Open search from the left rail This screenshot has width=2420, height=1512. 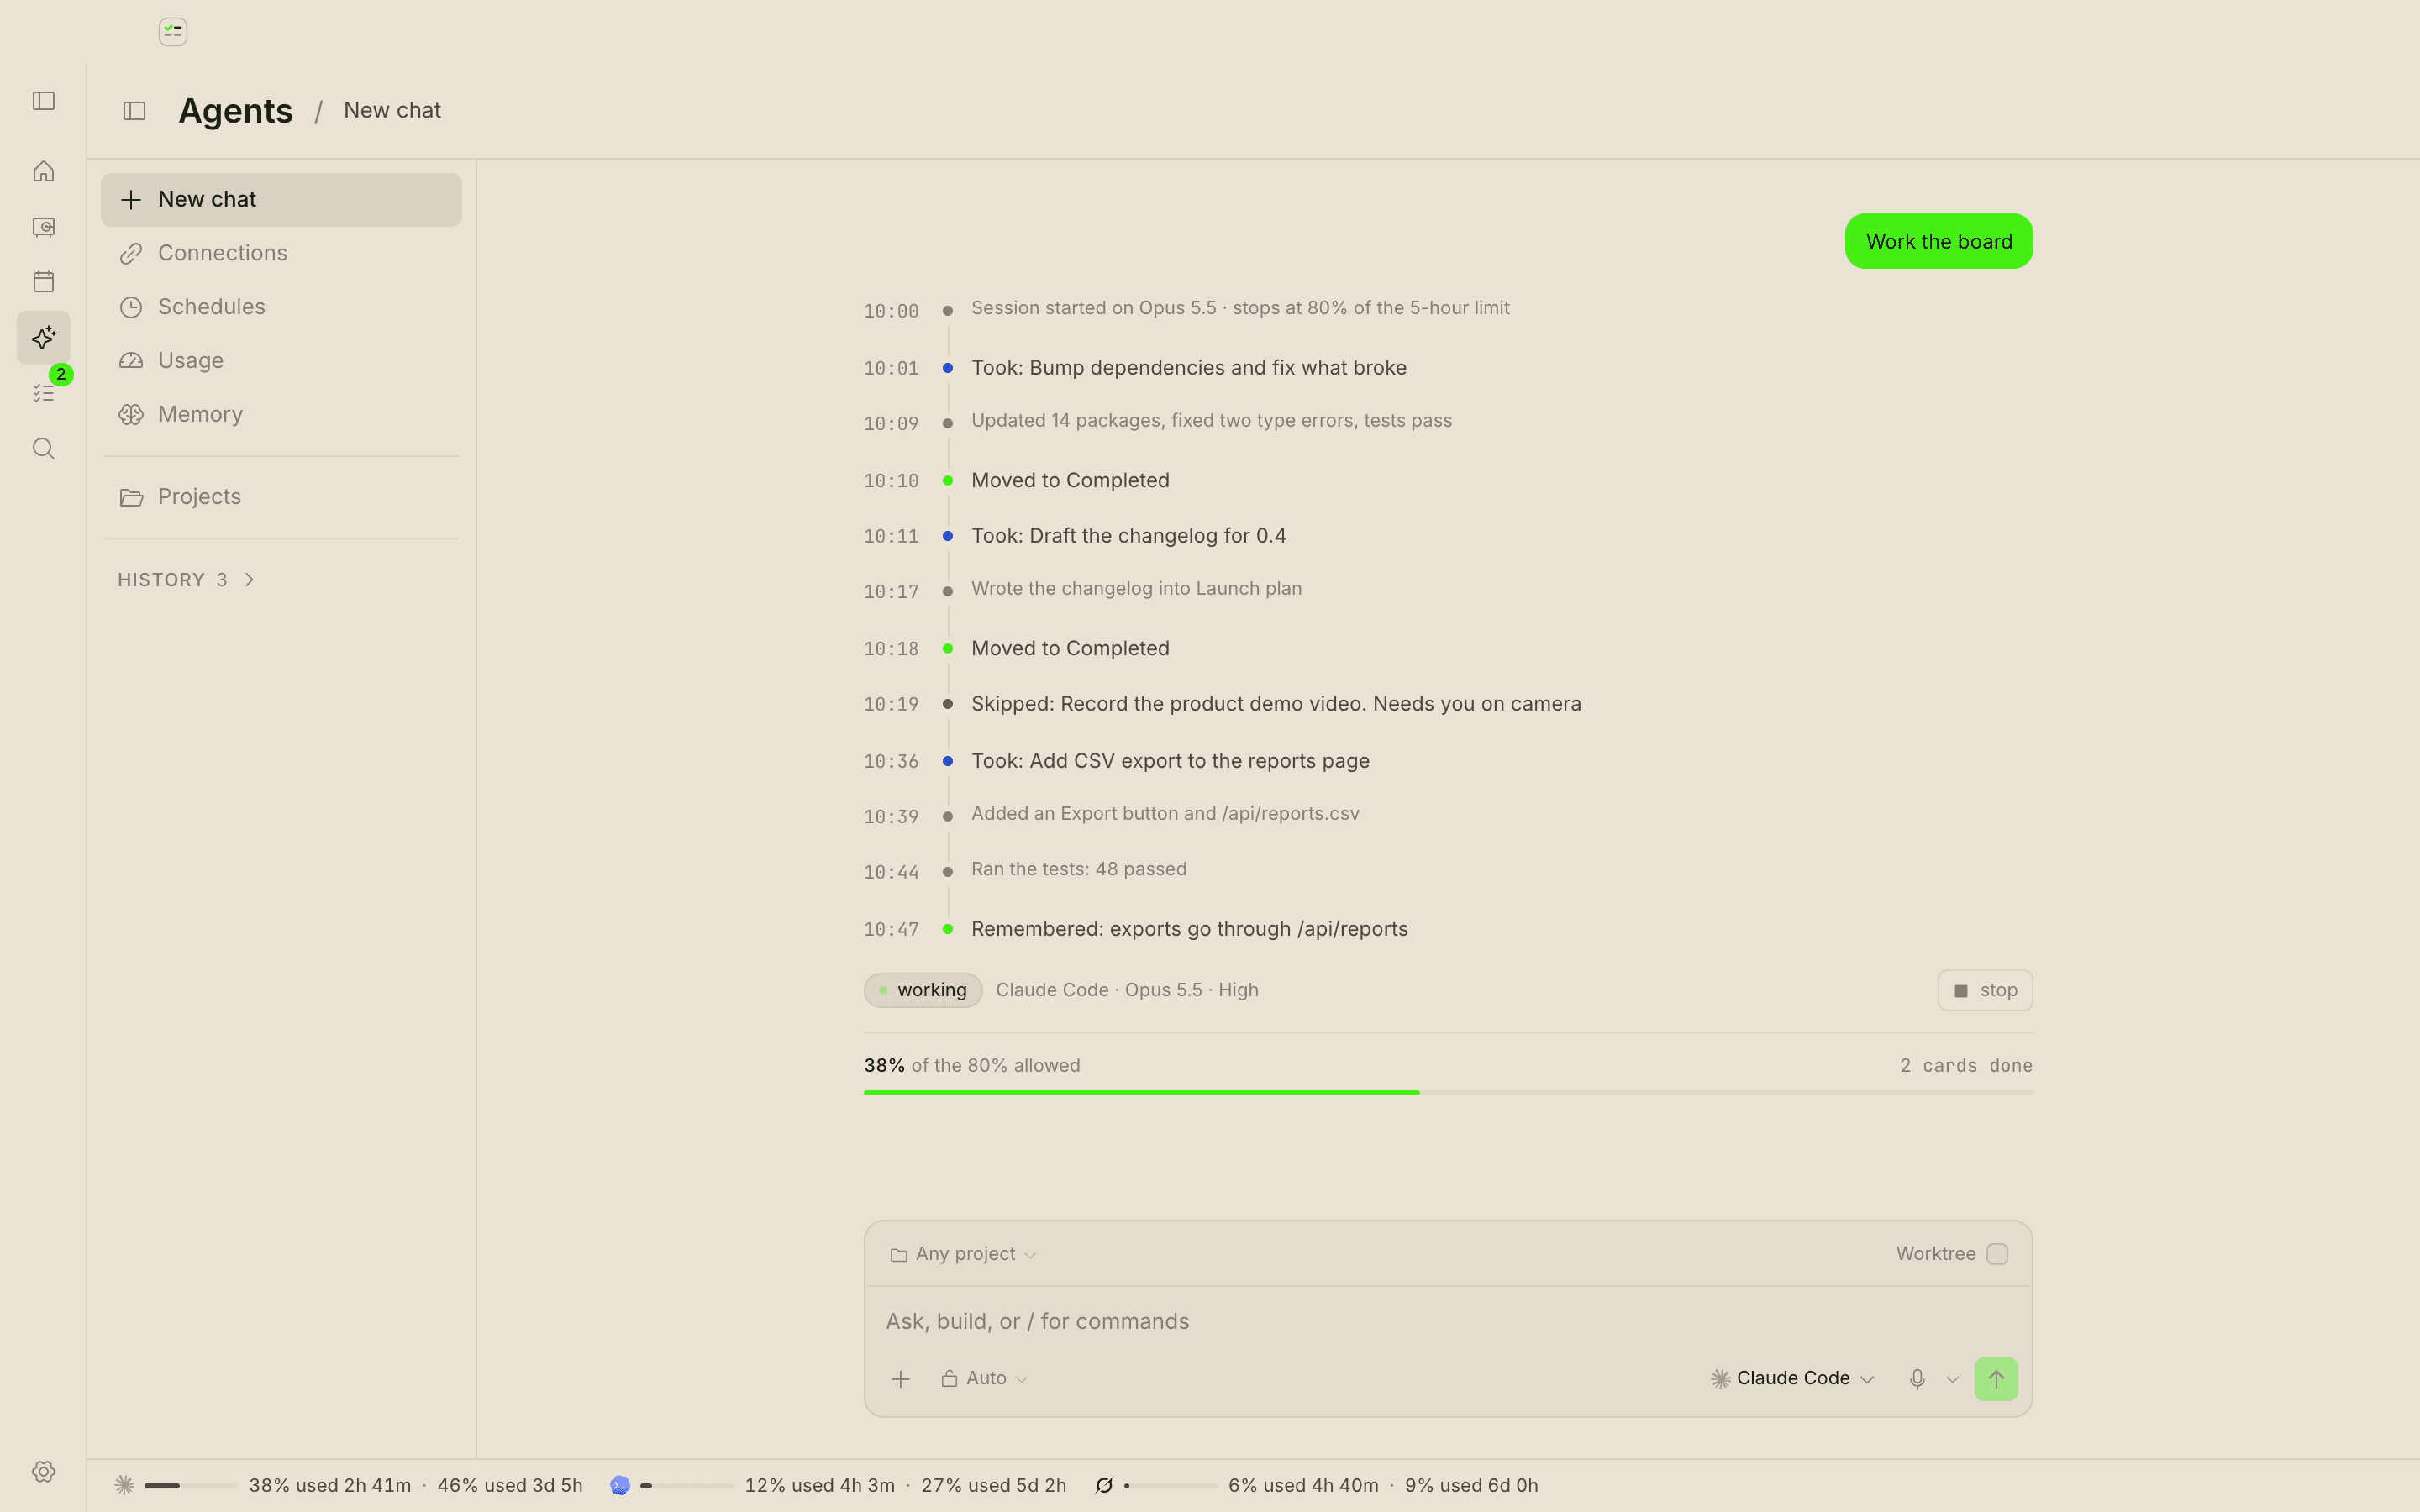(x=44, y=448)
